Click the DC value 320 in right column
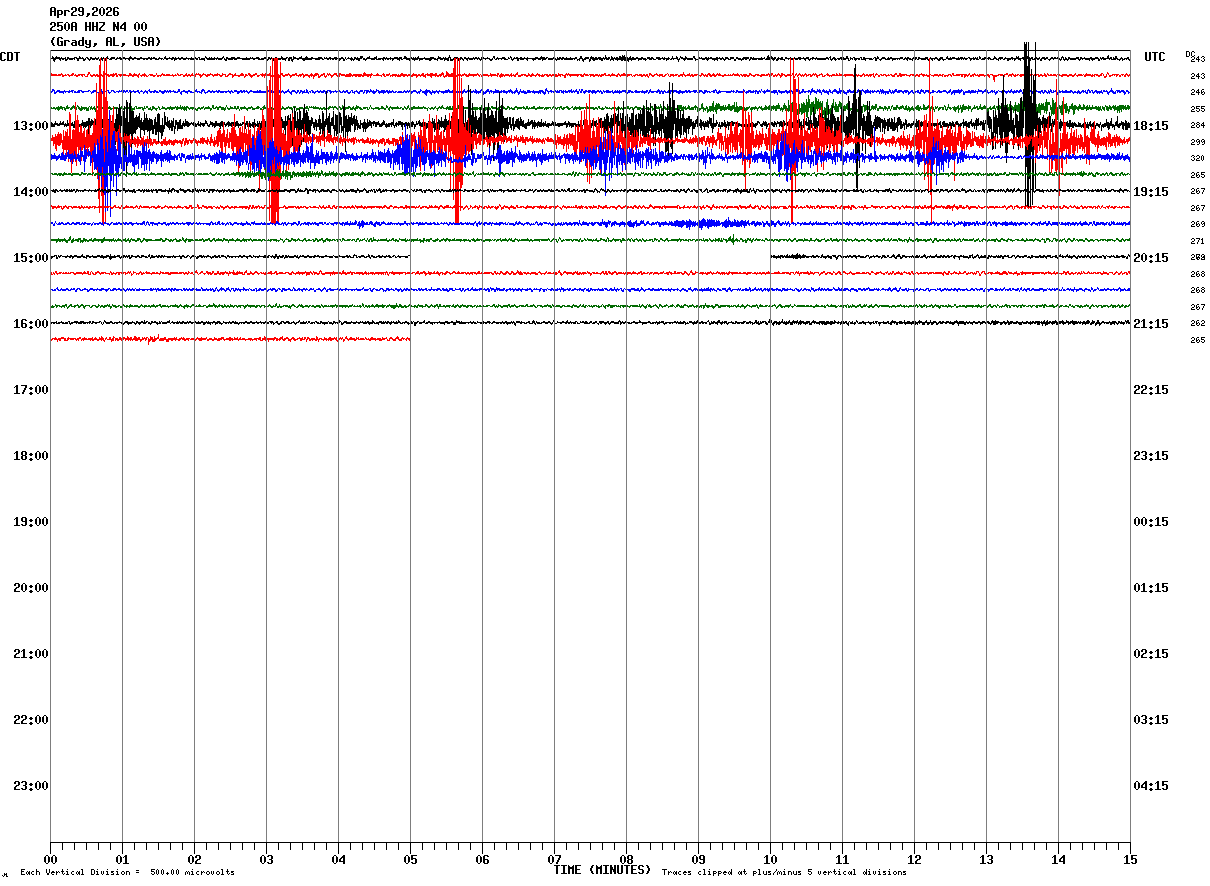The height and width of the screenshot is (886, 1210). 1197,158
